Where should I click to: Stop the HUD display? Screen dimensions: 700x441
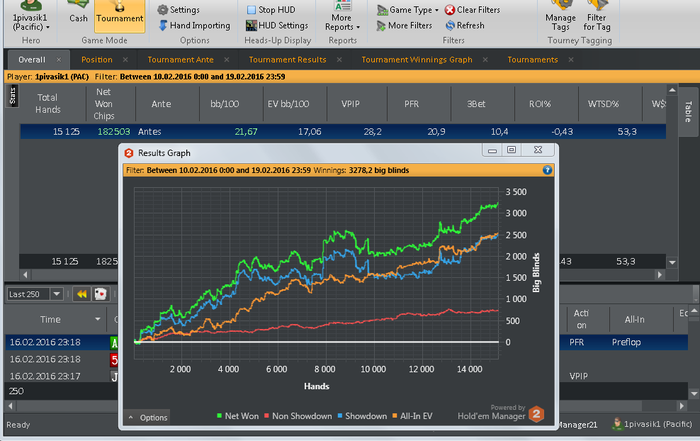click(x=271, y=10)
